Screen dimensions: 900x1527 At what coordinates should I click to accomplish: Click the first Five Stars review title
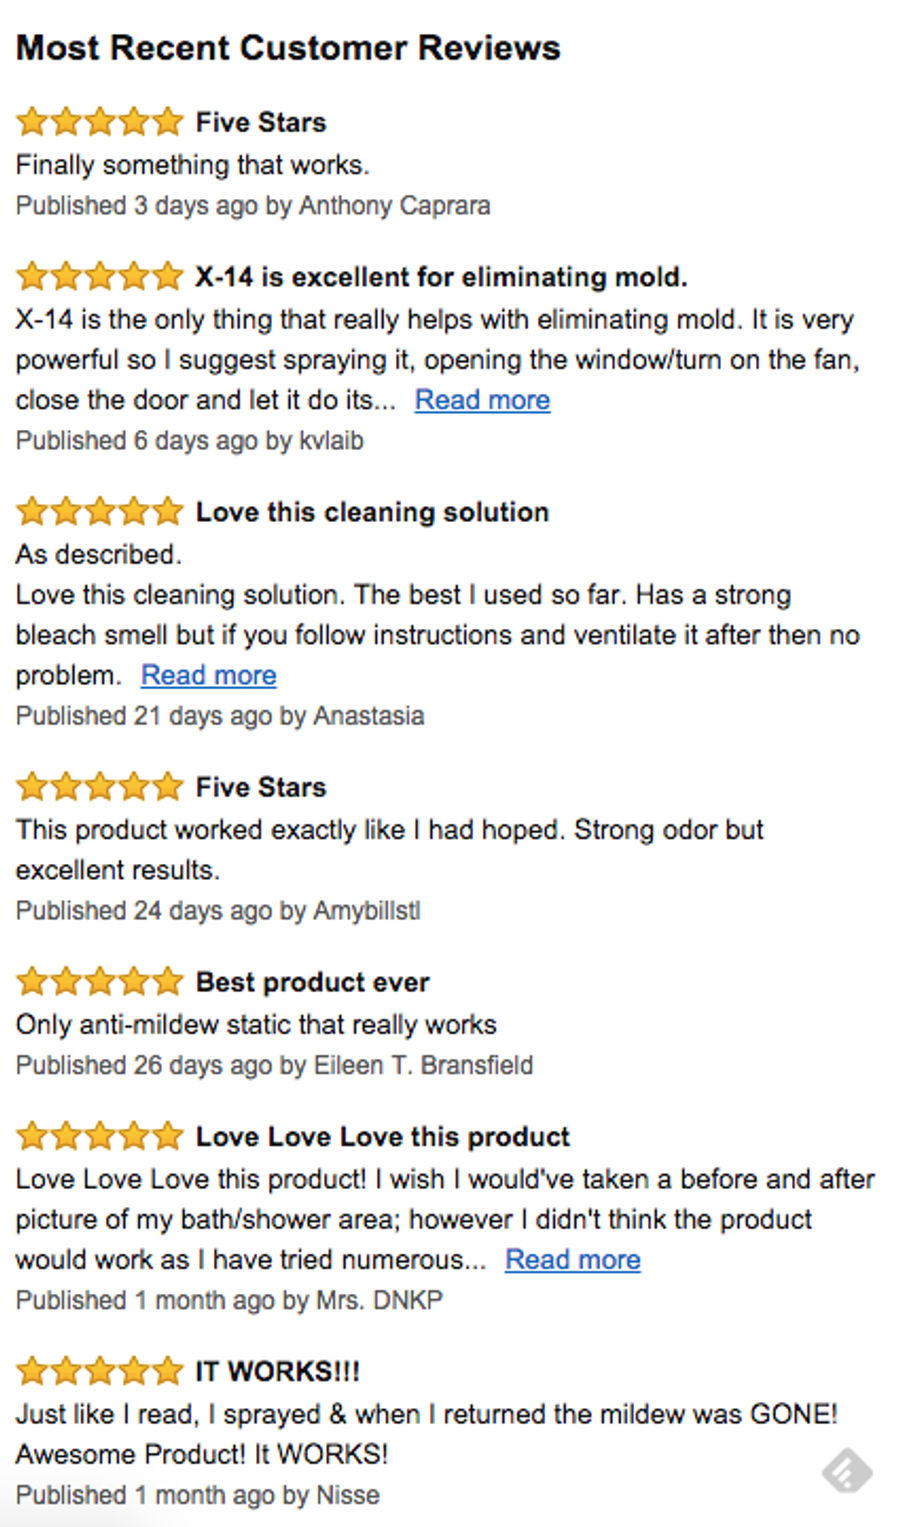260,122
